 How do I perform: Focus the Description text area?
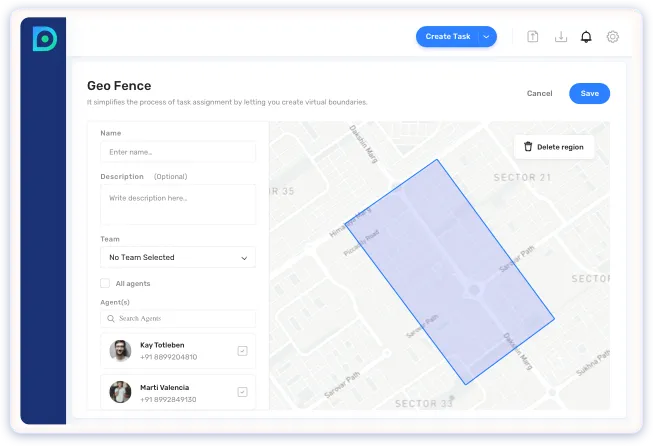point(177,204)
